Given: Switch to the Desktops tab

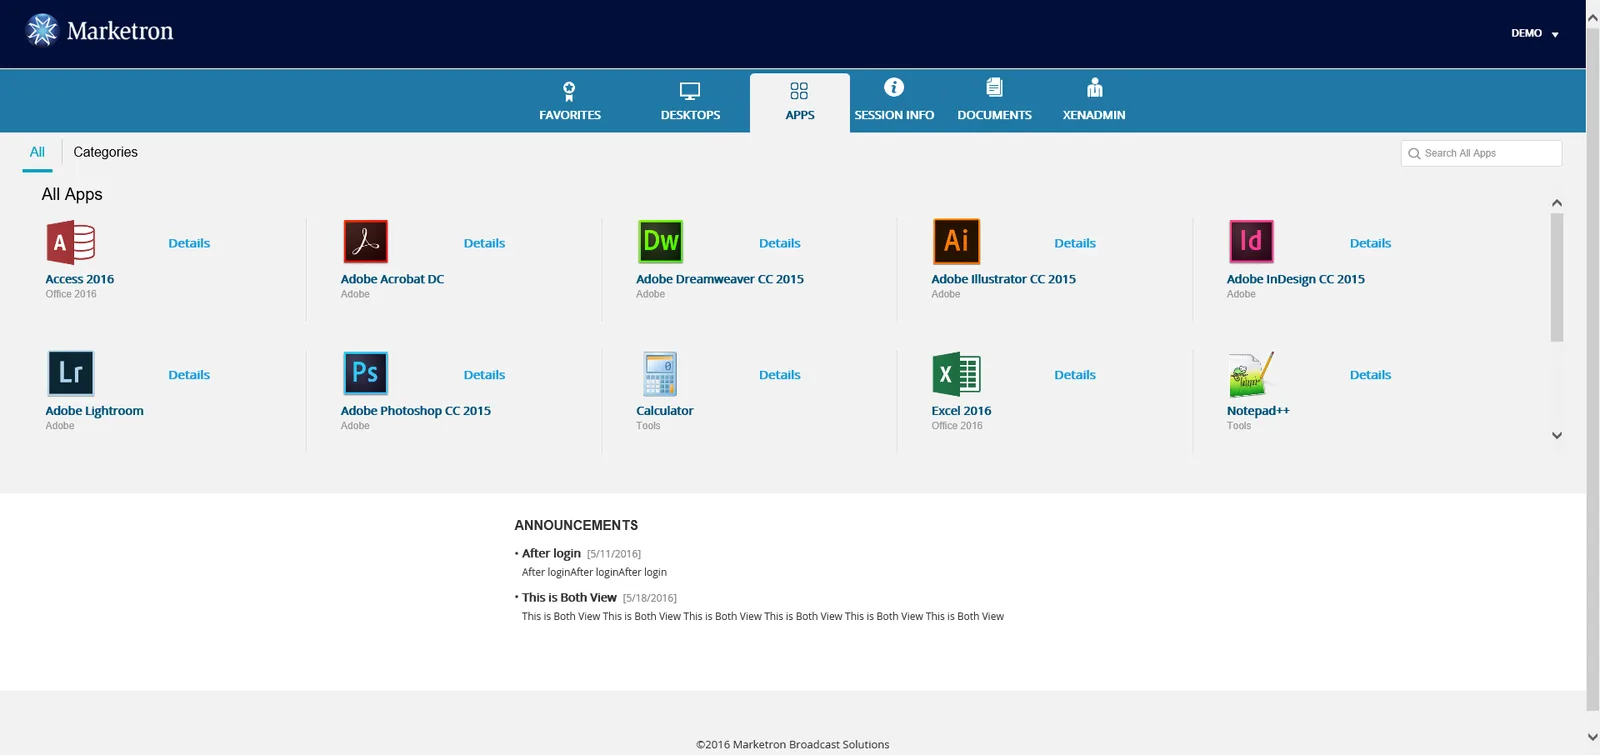Looking at the screenshot, I should tap(690, 101).
